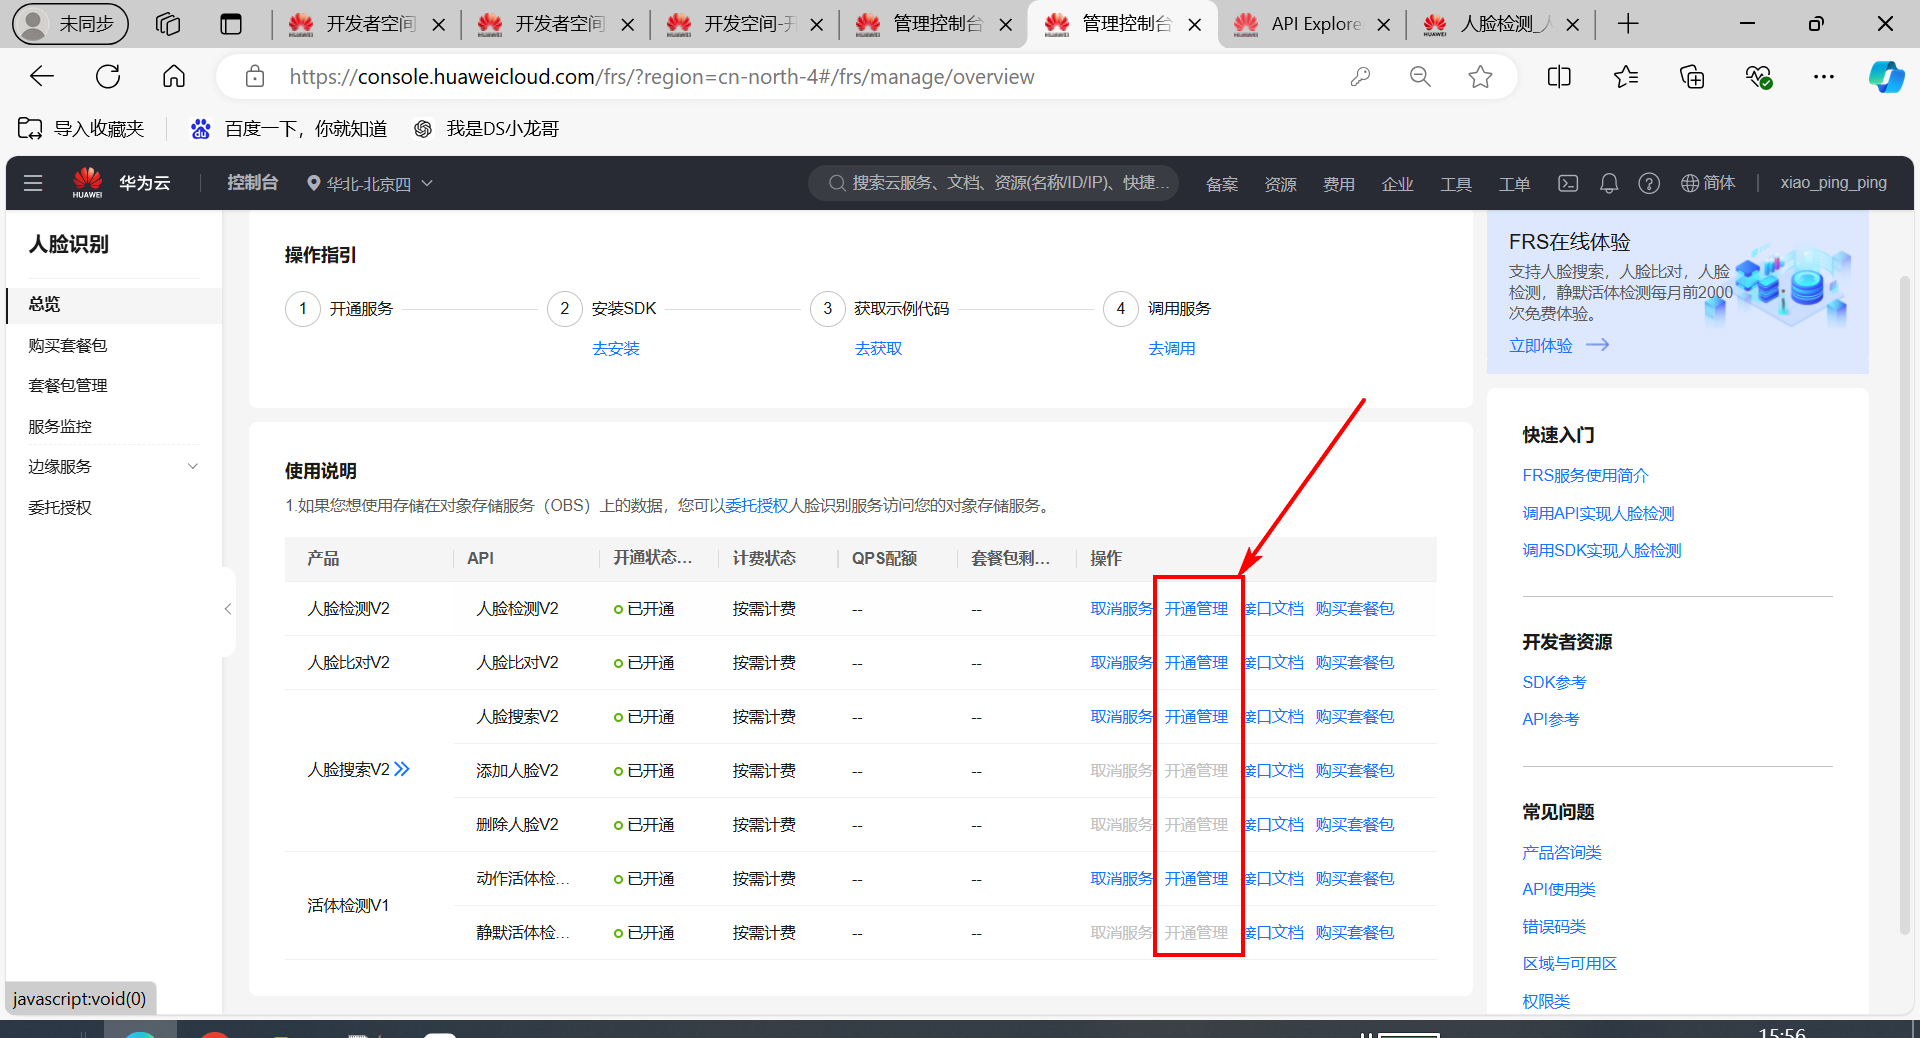Viewport: 1920px width, 1038px height.
Task: Click 立即体验 in FRS banner
Action: [x=1541, y=345]
